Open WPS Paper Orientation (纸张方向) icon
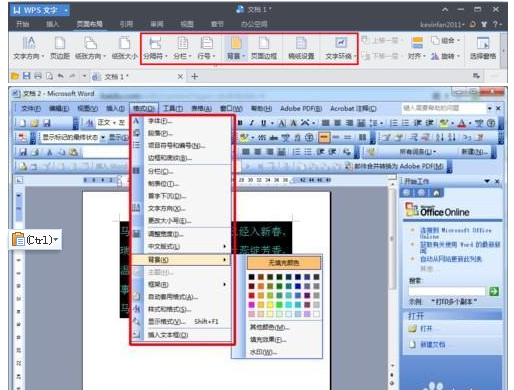This screenshot has height=390, width=514. coord(90,49)
